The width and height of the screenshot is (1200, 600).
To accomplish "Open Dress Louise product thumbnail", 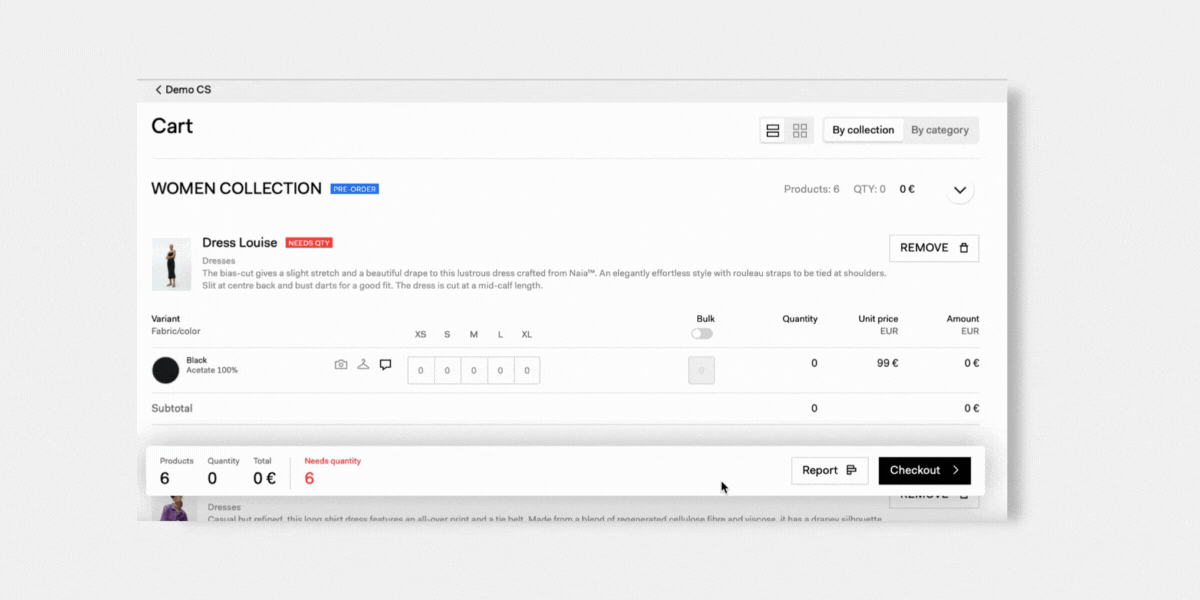I will tap(171, 264).
